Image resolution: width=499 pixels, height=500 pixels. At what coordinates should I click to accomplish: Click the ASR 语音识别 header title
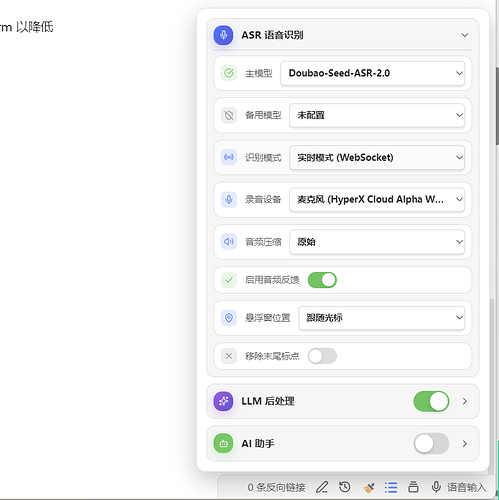pos(272,35)
